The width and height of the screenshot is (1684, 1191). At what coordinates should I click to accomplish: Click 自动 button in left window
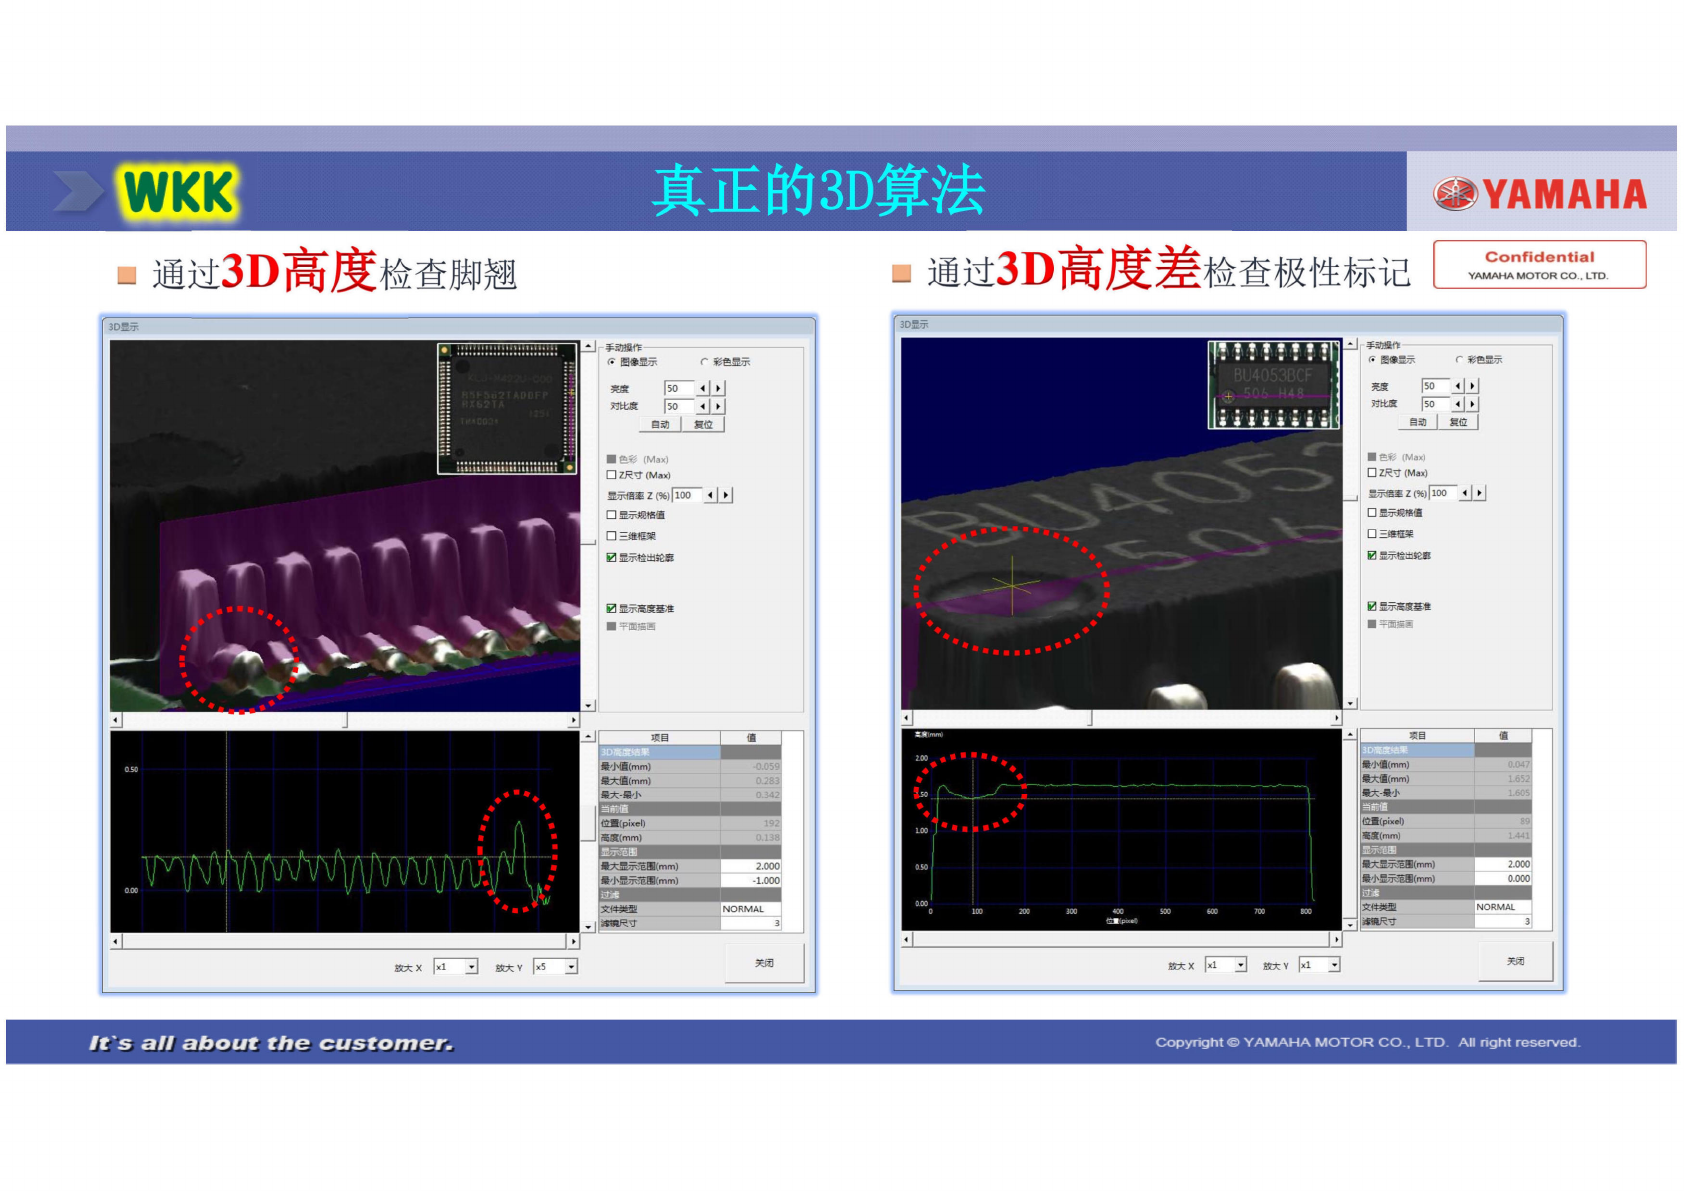point(660,425)
